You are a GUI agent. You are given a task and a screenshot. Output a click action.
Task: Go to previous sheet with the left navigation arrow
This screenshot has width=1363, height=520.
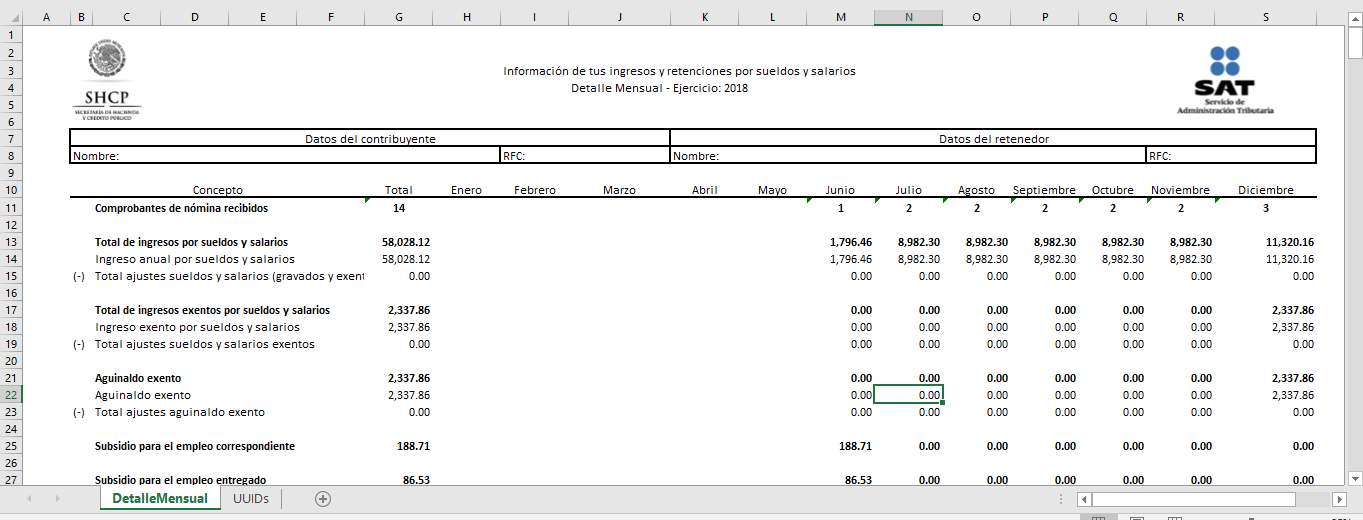[29, 499]
